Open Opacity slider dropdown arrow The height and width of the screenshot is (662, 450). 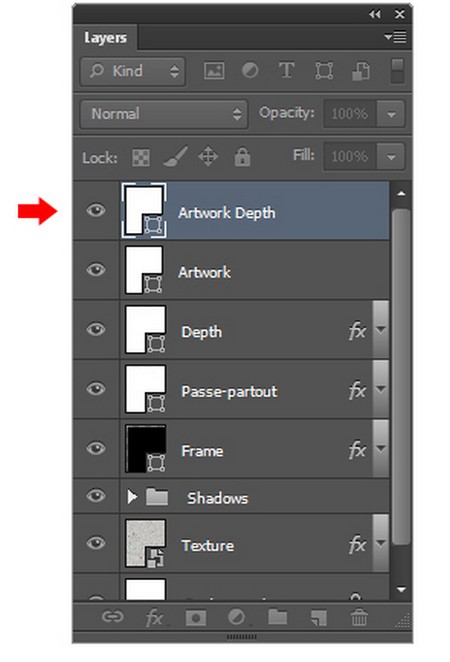(x=391, y=114)
